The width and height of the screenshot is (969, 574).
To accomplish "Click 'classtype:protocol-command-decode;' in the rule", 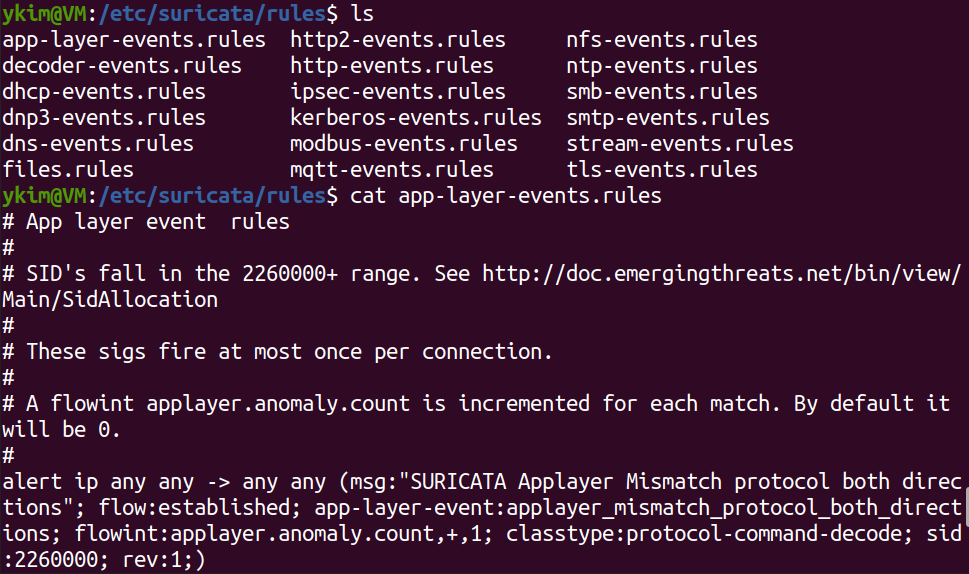I will 709,534.
